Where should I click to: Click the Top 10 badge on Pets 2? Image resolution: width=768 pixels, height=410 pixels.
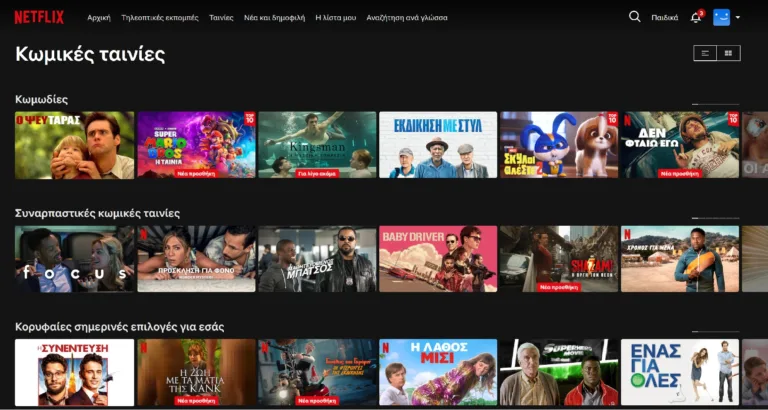612,119
